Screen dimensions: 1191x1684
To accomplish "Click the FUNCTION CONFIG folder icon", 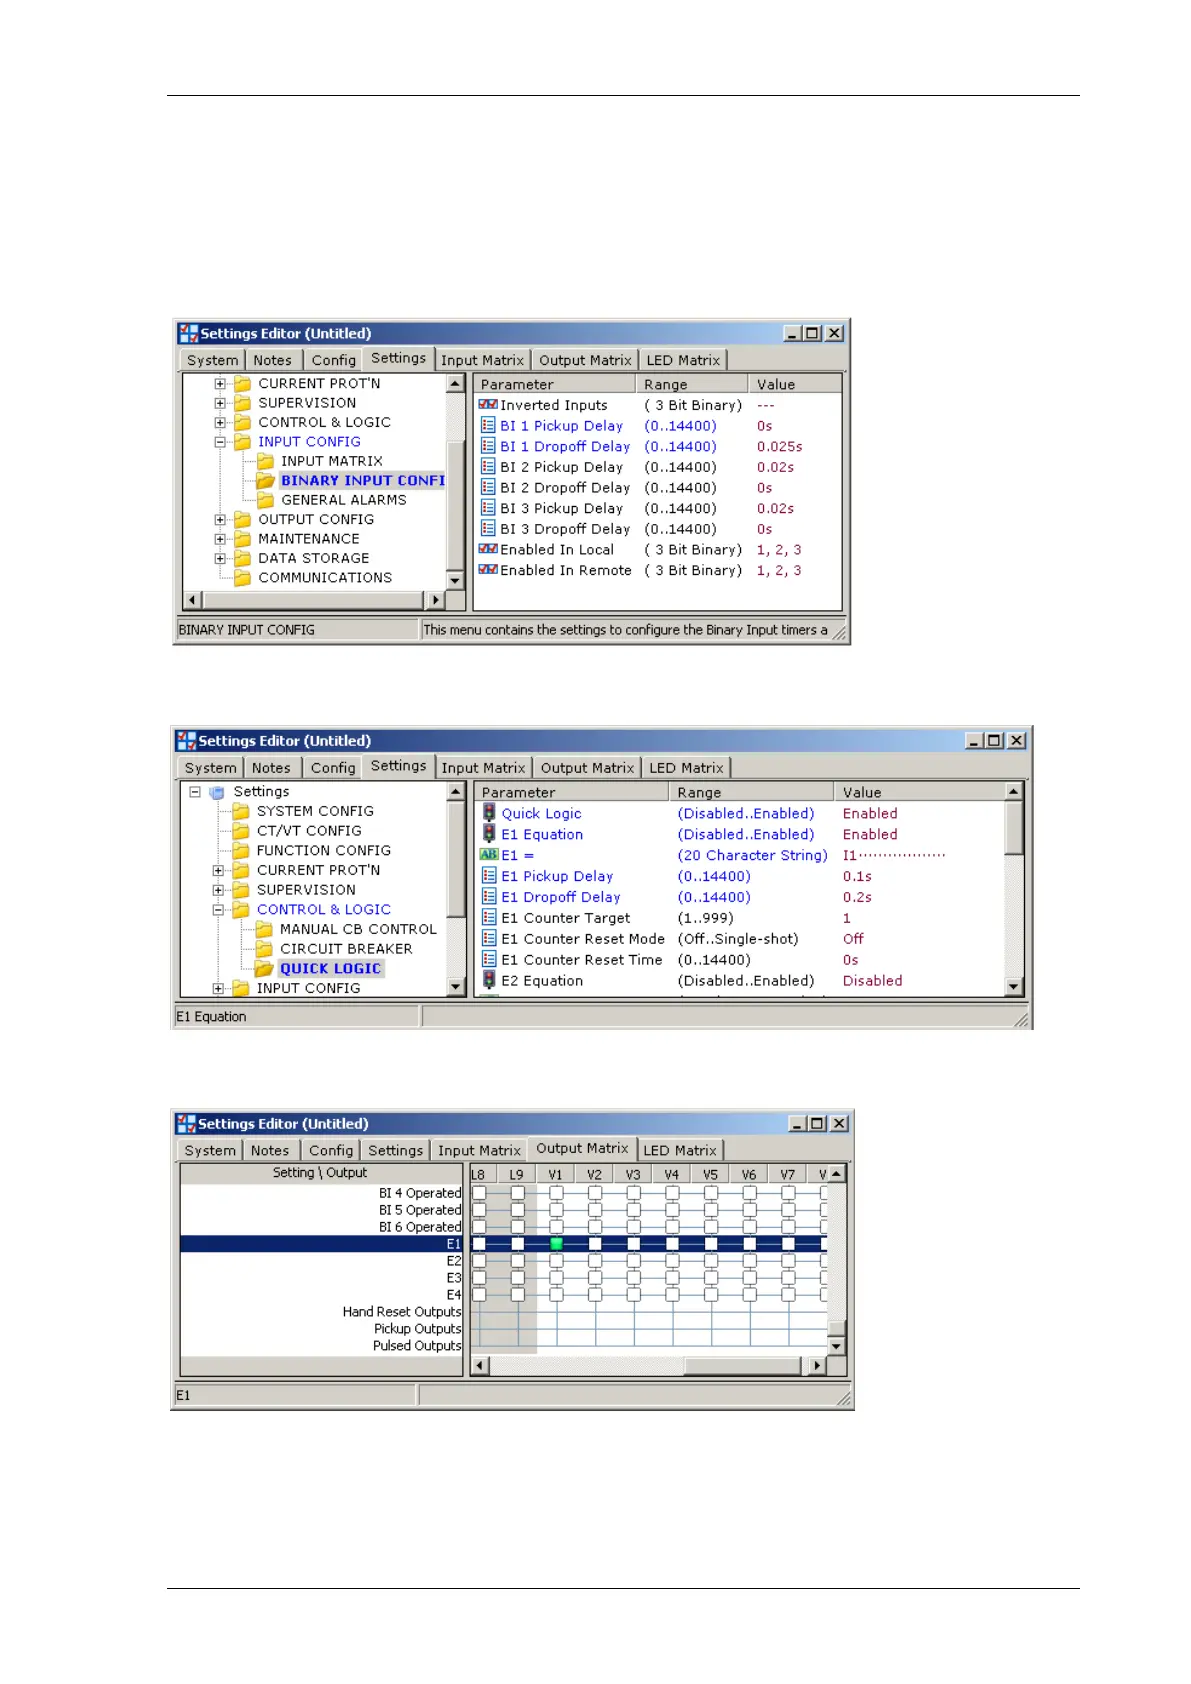I will coord(241,851).
